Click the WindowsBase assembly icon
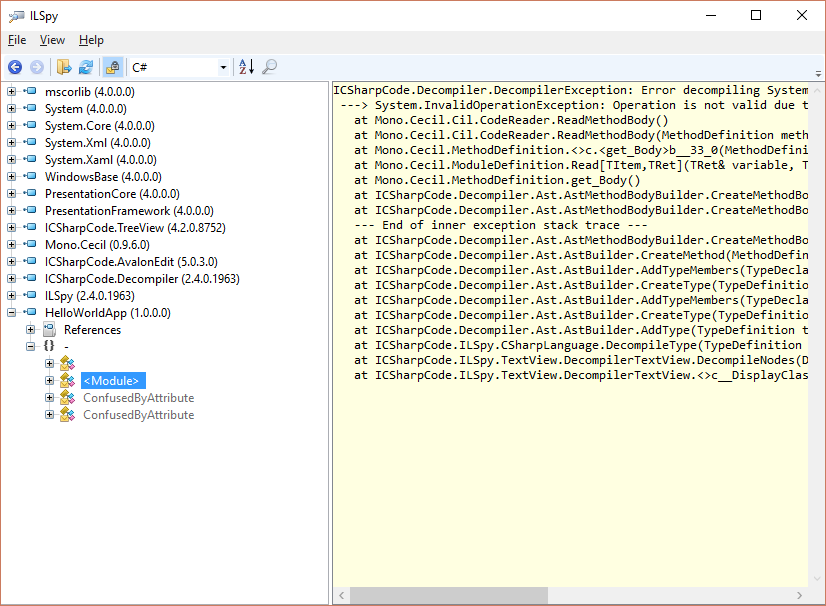 click(30, 176)
